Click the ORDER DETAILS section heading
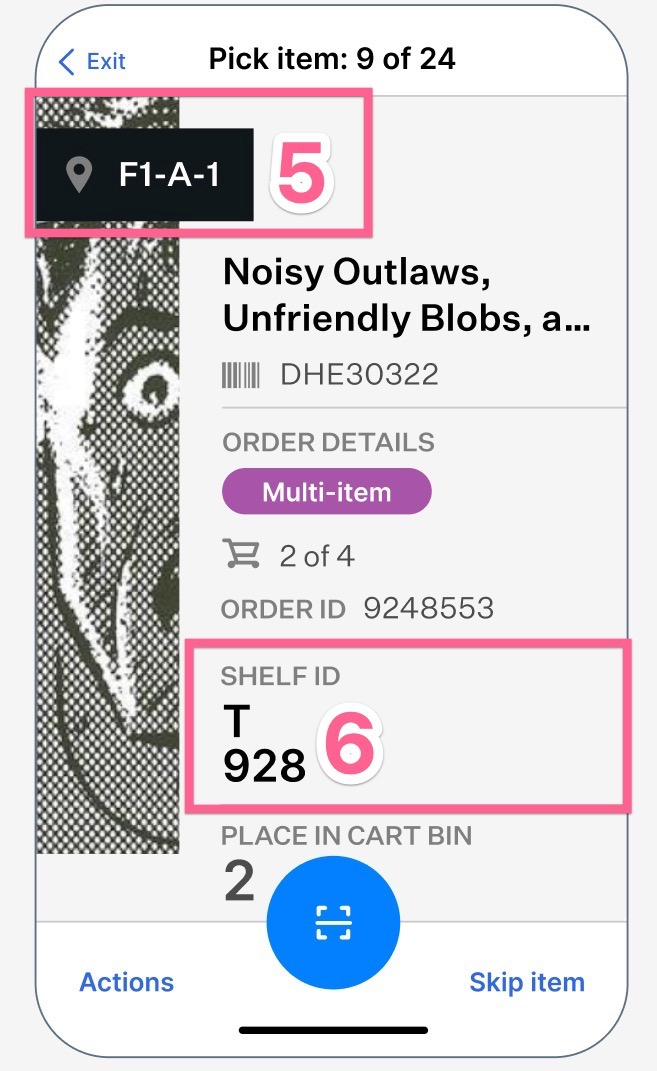Image resolution: width=657 pixels, height=1071 pixels. click(x=328, y=442)
